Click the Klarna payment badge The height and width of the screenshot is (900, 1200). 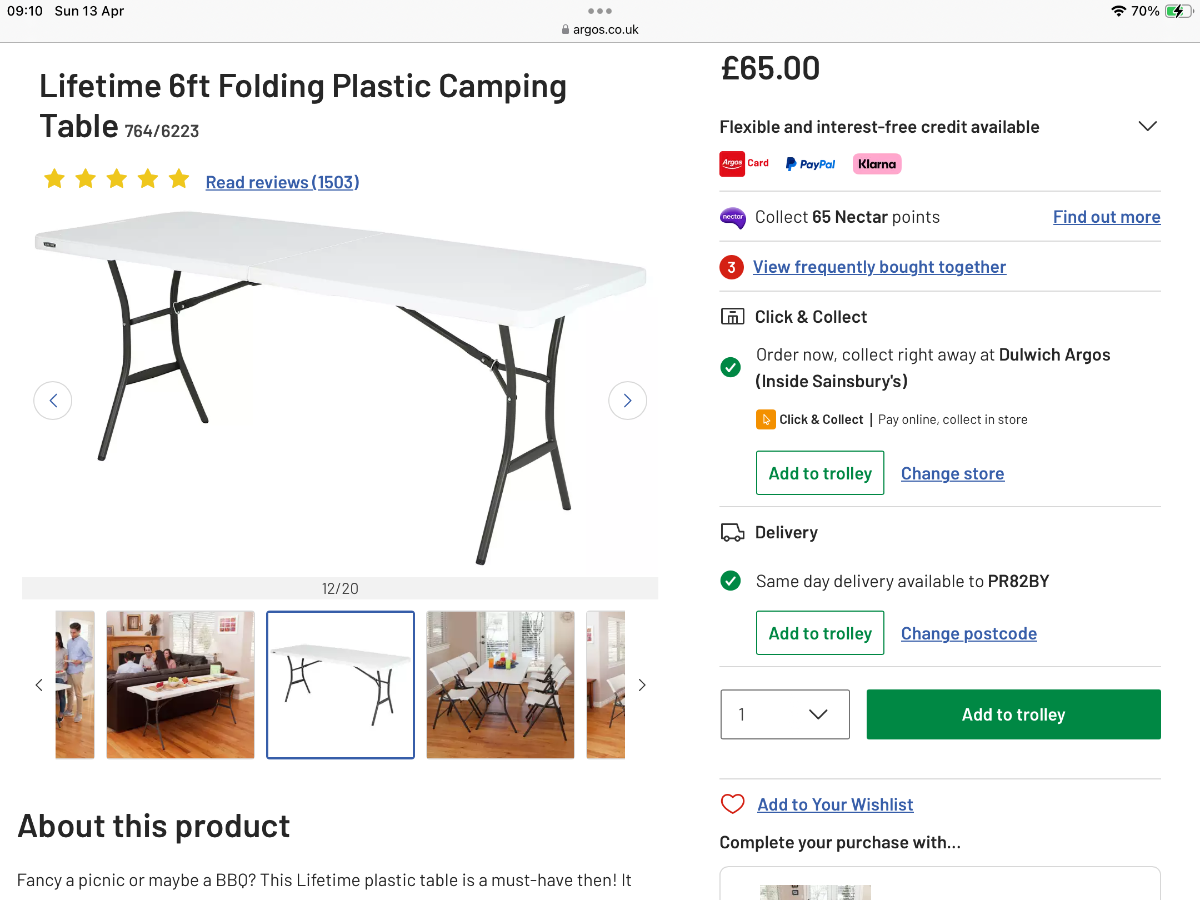point(877,164)
